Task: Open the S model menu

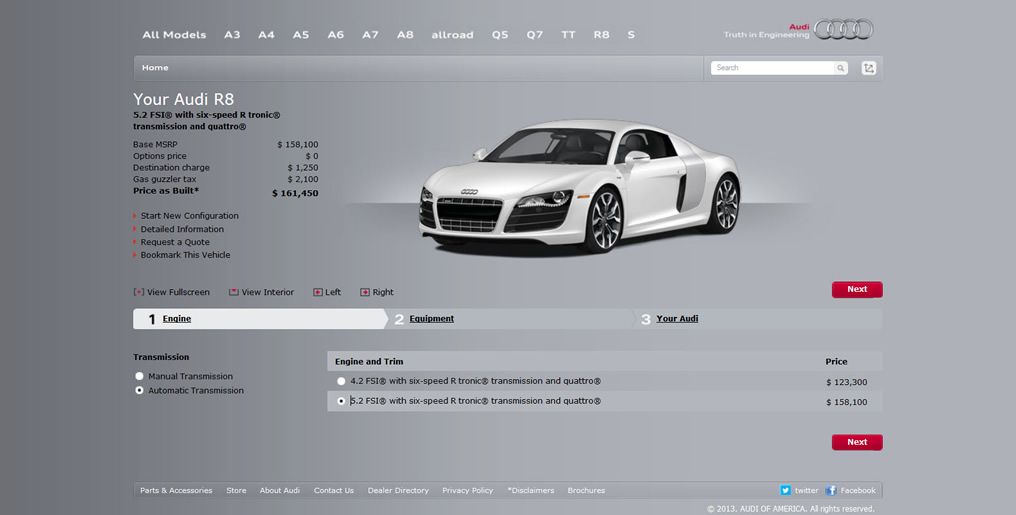Action: pos(631,35)
